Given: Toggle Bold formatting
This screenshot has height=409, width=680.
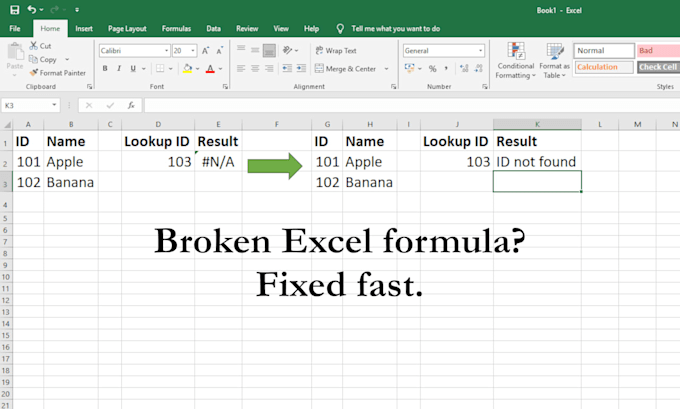Looking at the screenshot, I should tap(105, 69).
